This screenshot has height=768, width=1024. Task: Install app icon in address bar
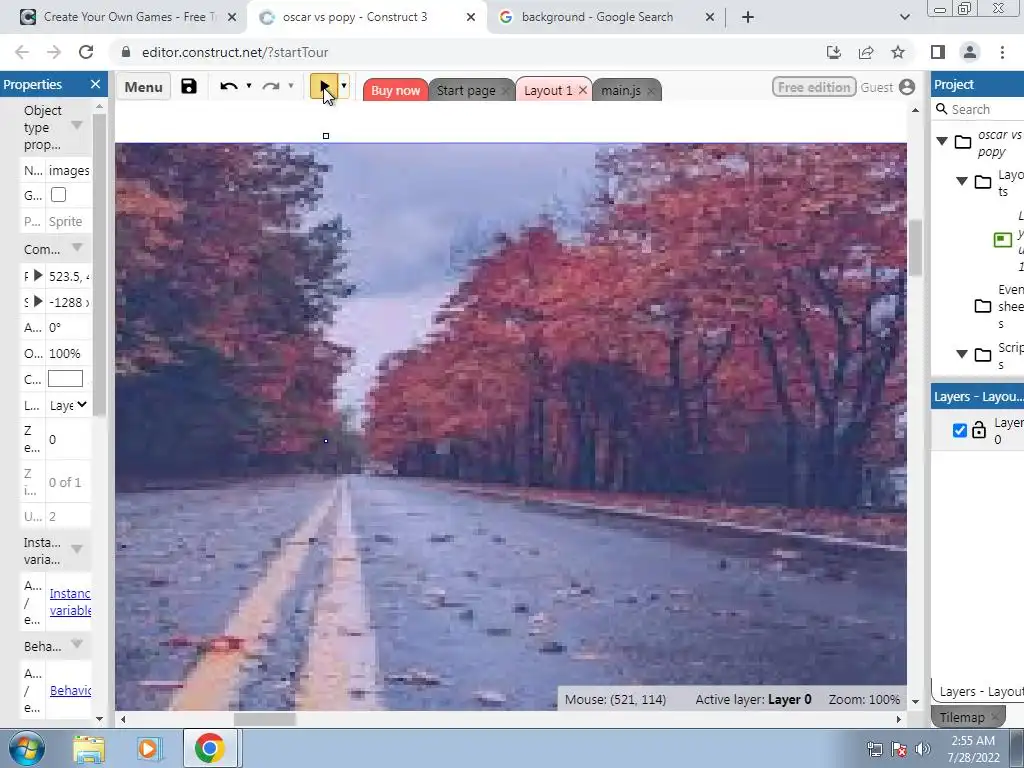pos(834,52)
